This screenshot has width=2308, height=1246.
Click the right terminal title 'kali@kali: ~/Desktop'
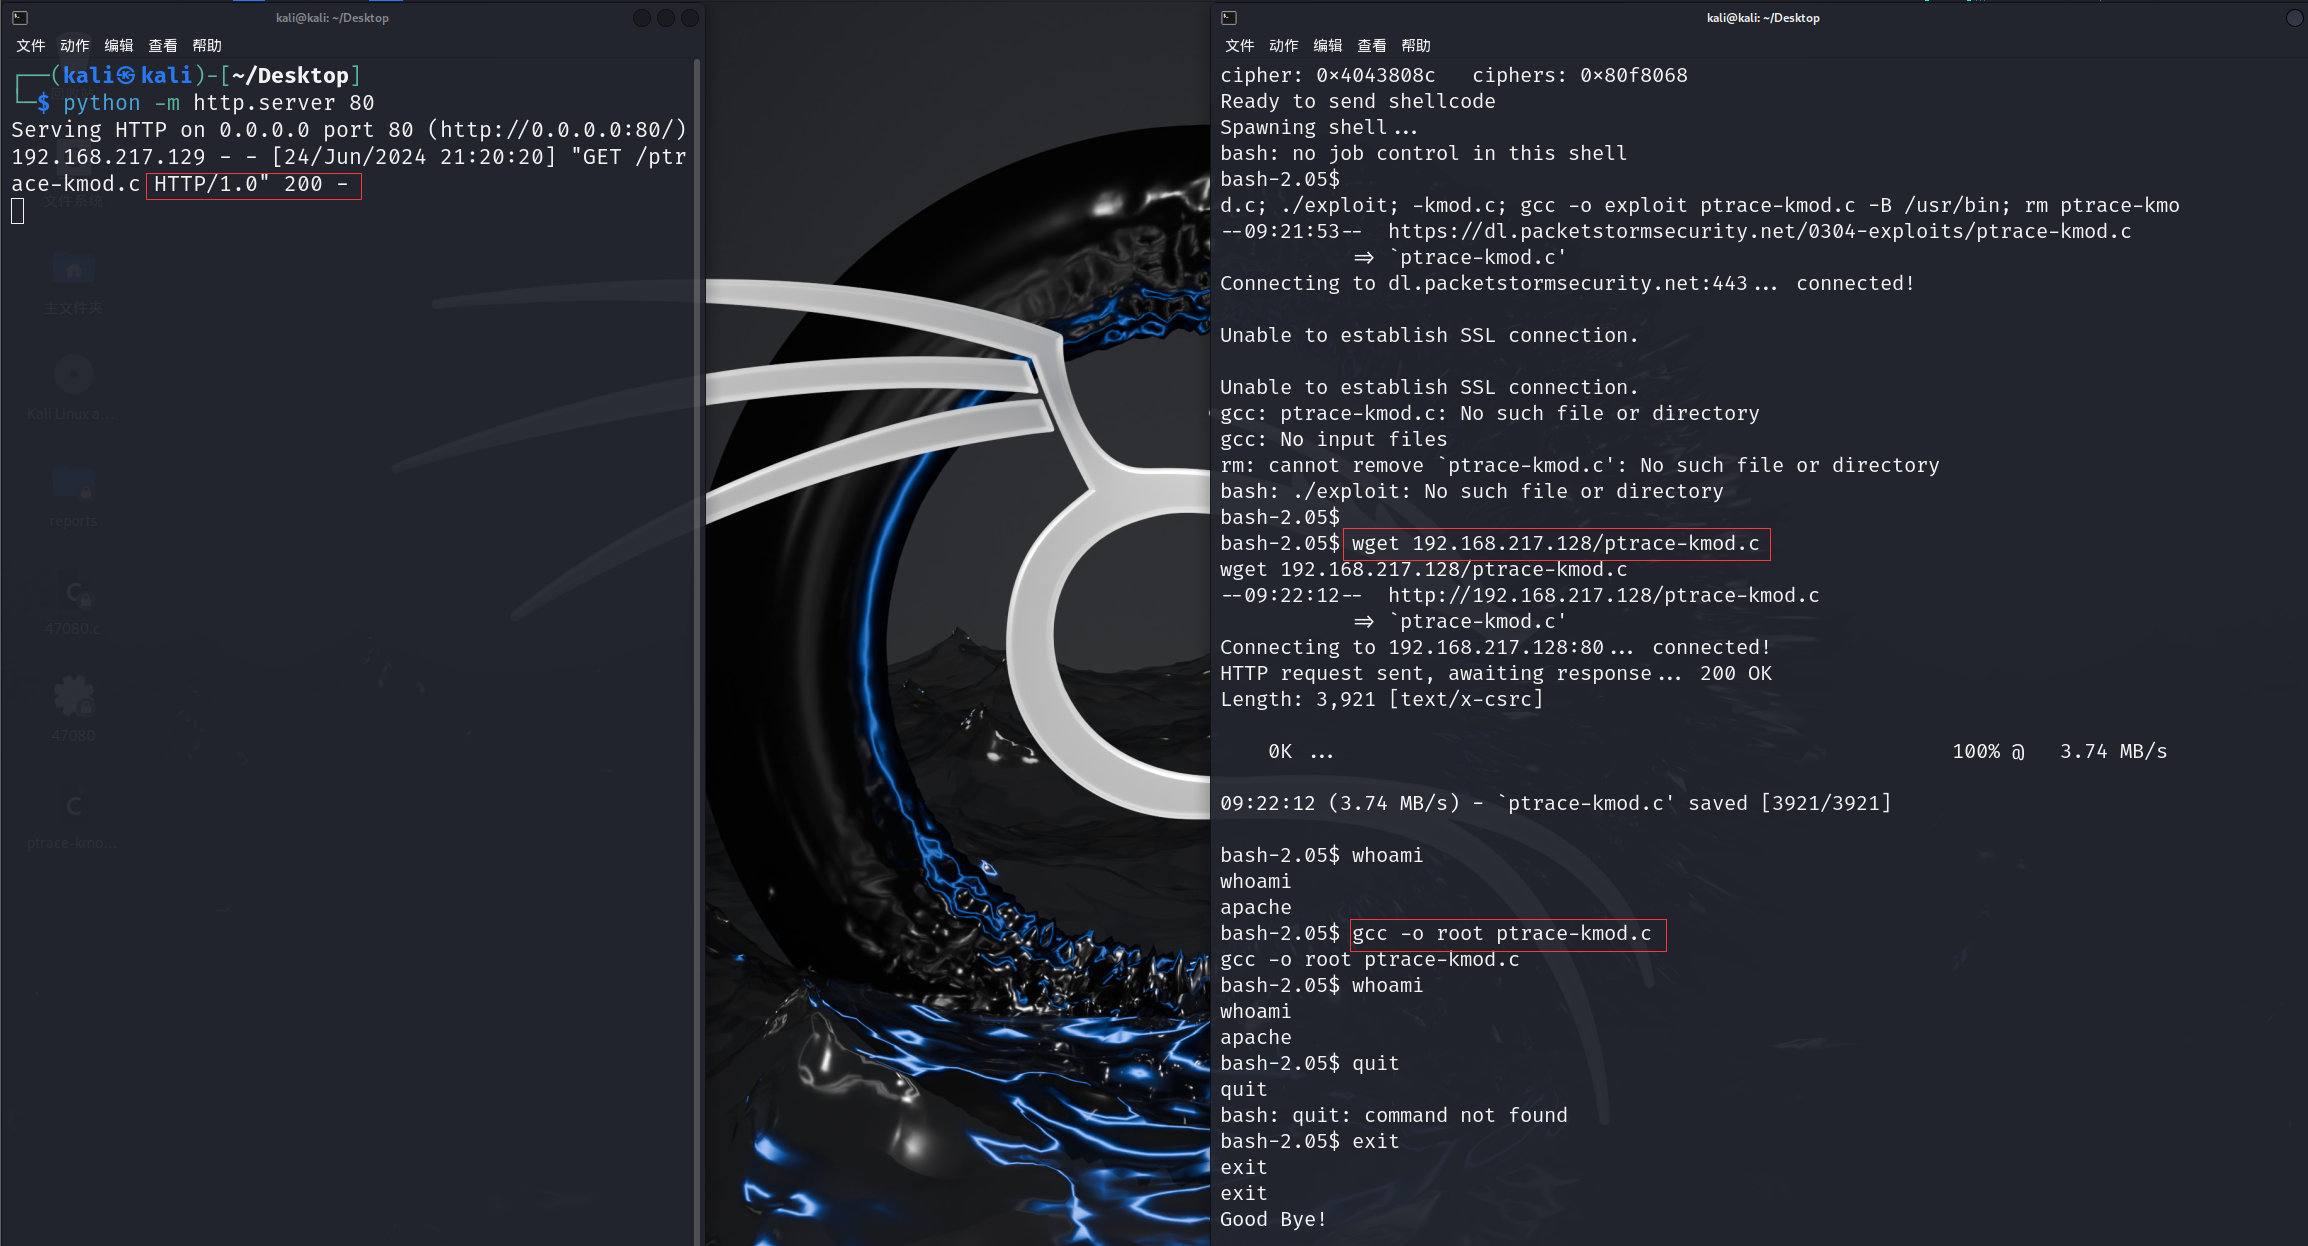(1763, 18)
